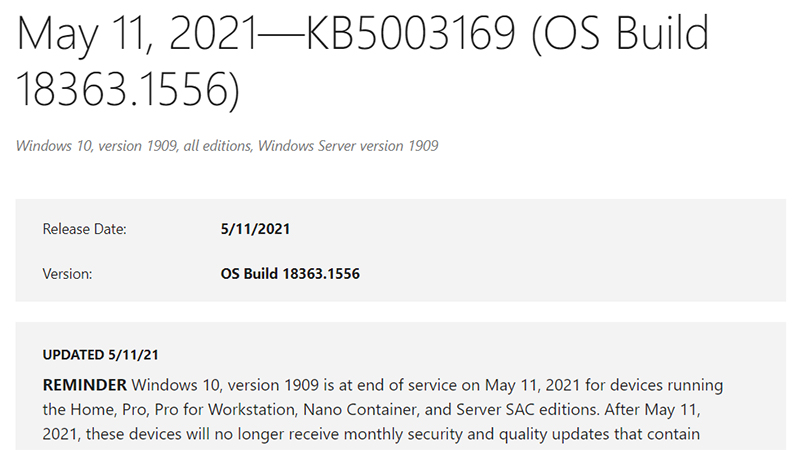Click the bold REMINDER word
The image size is (800, 450).
click(x=84, y=385)
